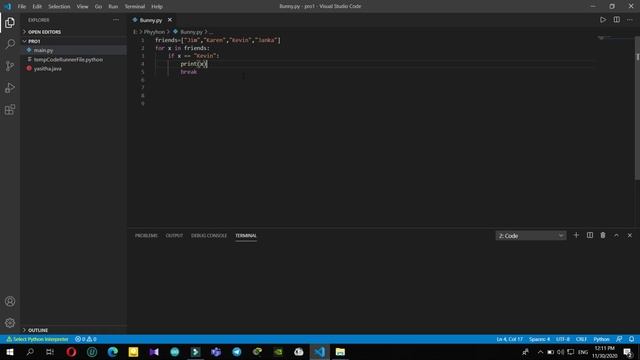
Task: Create a new terminal with plus icon
Action: coord(576,235)
